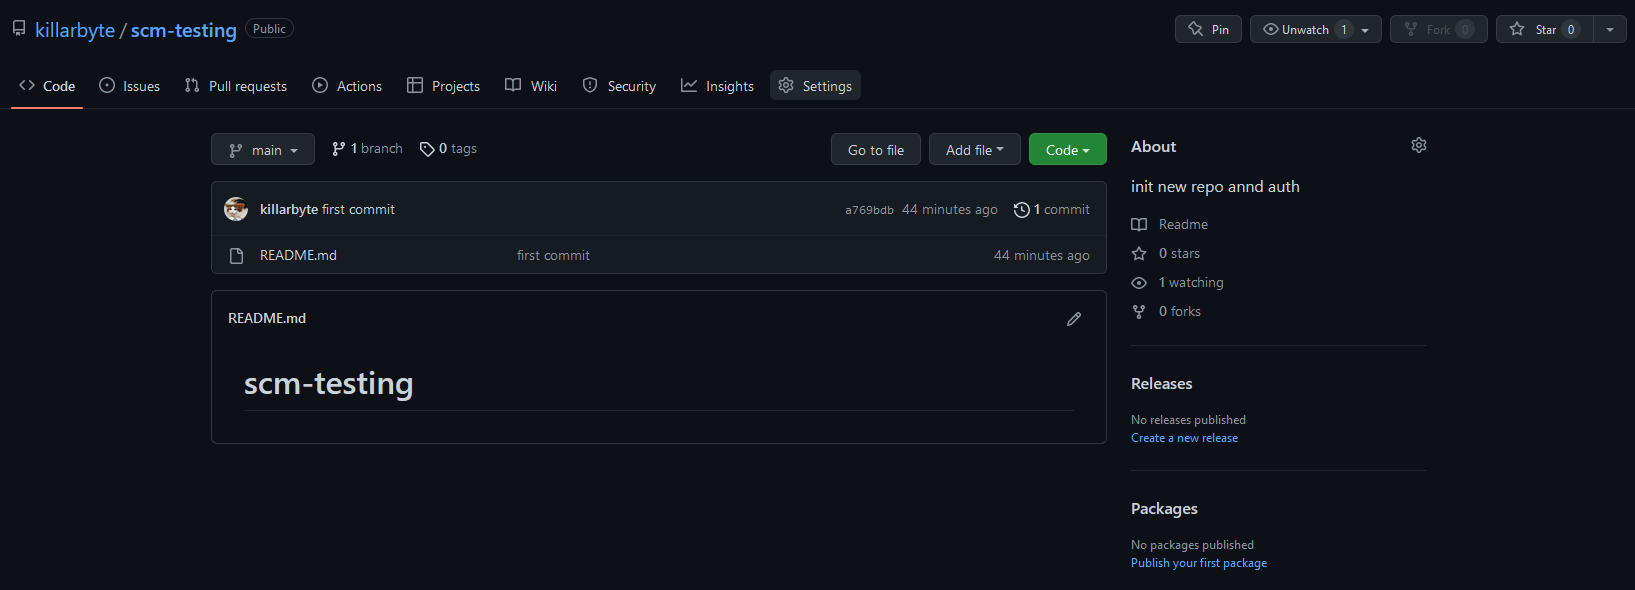Expand the Star lists dropdown arrow
Screen dimensions: 1635x590
point(1610,29)
